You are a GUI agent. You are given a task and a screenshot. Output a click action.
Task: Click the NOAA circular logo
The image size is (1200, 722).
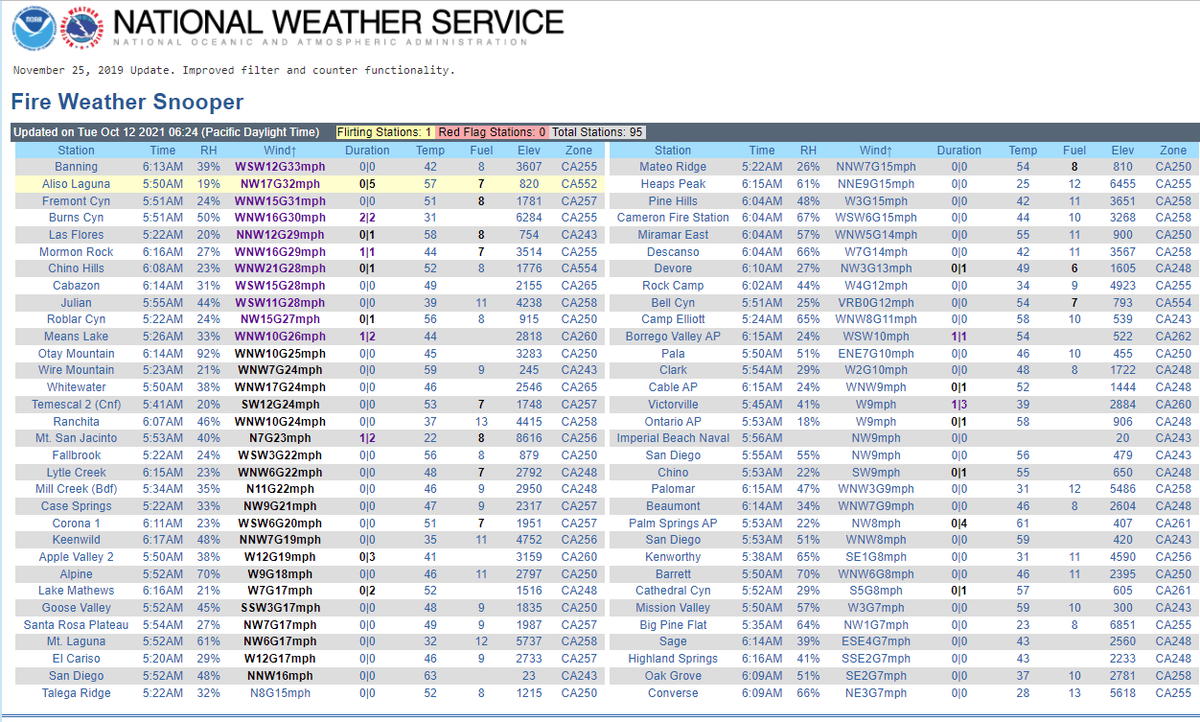34,27
